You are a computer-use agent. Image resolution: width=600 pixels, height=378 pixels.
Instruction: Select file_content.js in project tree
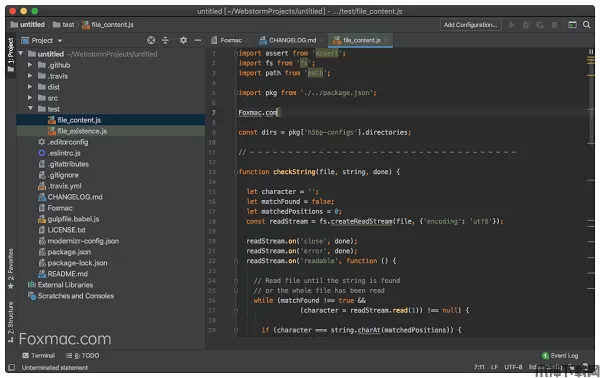tap(111, 120)
